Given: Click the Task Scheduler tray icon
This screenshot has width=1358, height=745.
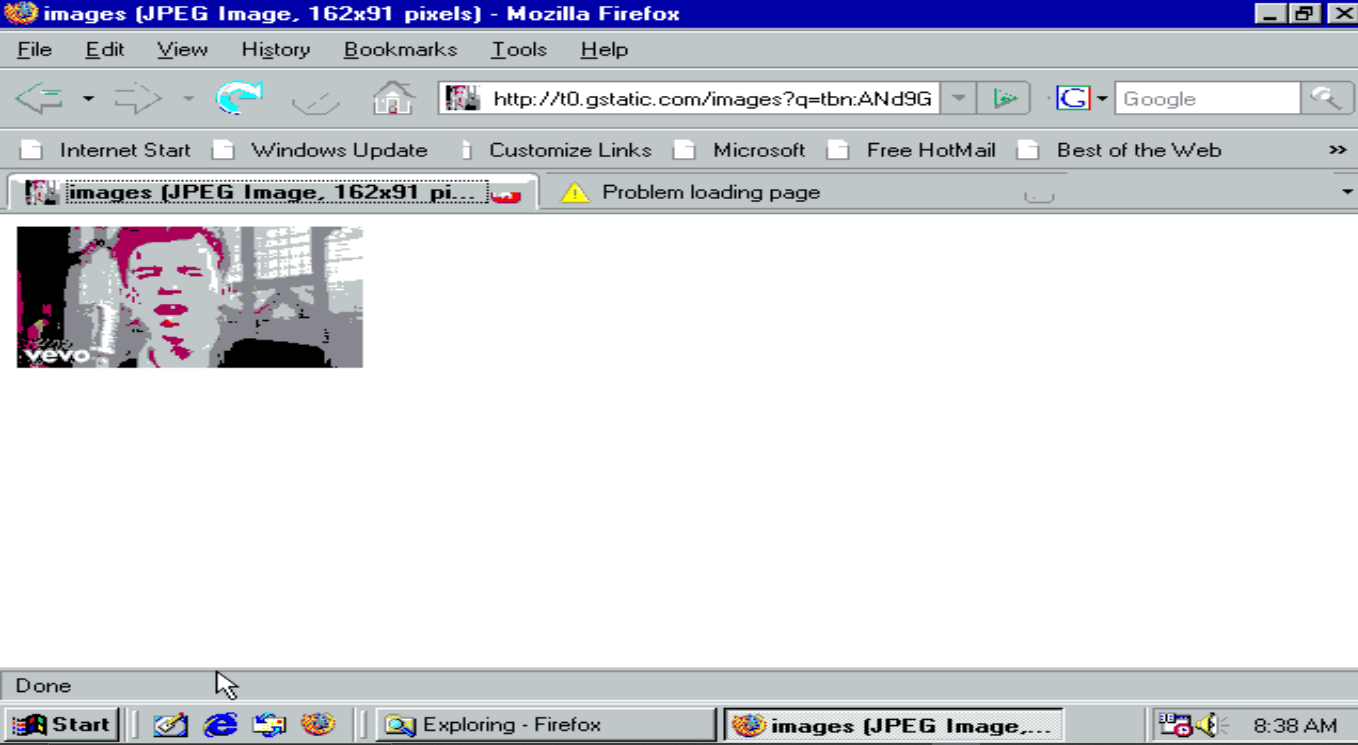Looking at the screenshot, I should coord(1174,724).
